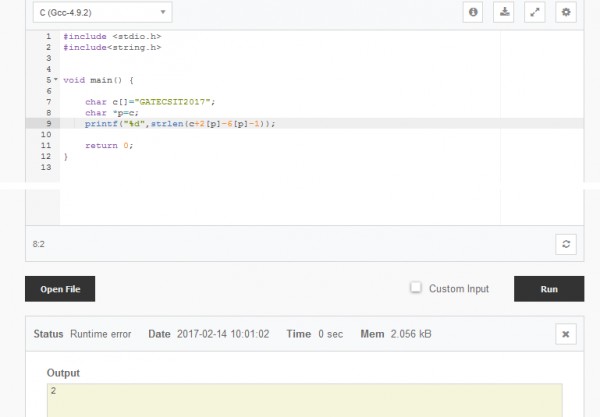Click the Open File button
Image resolution: width=600 pixels, height=417 pixels.
(60, 289)
